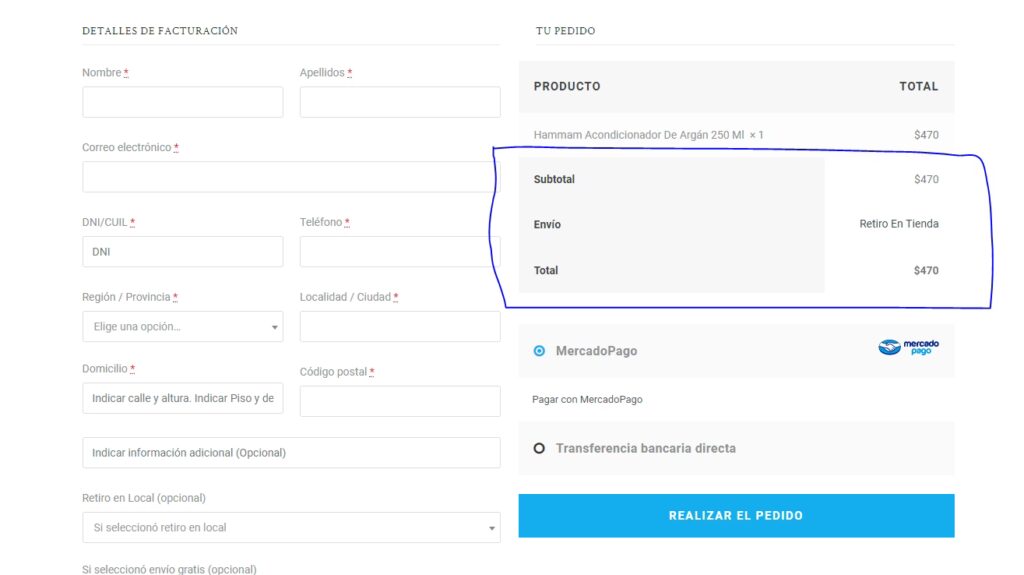Select the MercadoPago payment radio button
The width and height of the screenshot is (1024, 575).
540,351
